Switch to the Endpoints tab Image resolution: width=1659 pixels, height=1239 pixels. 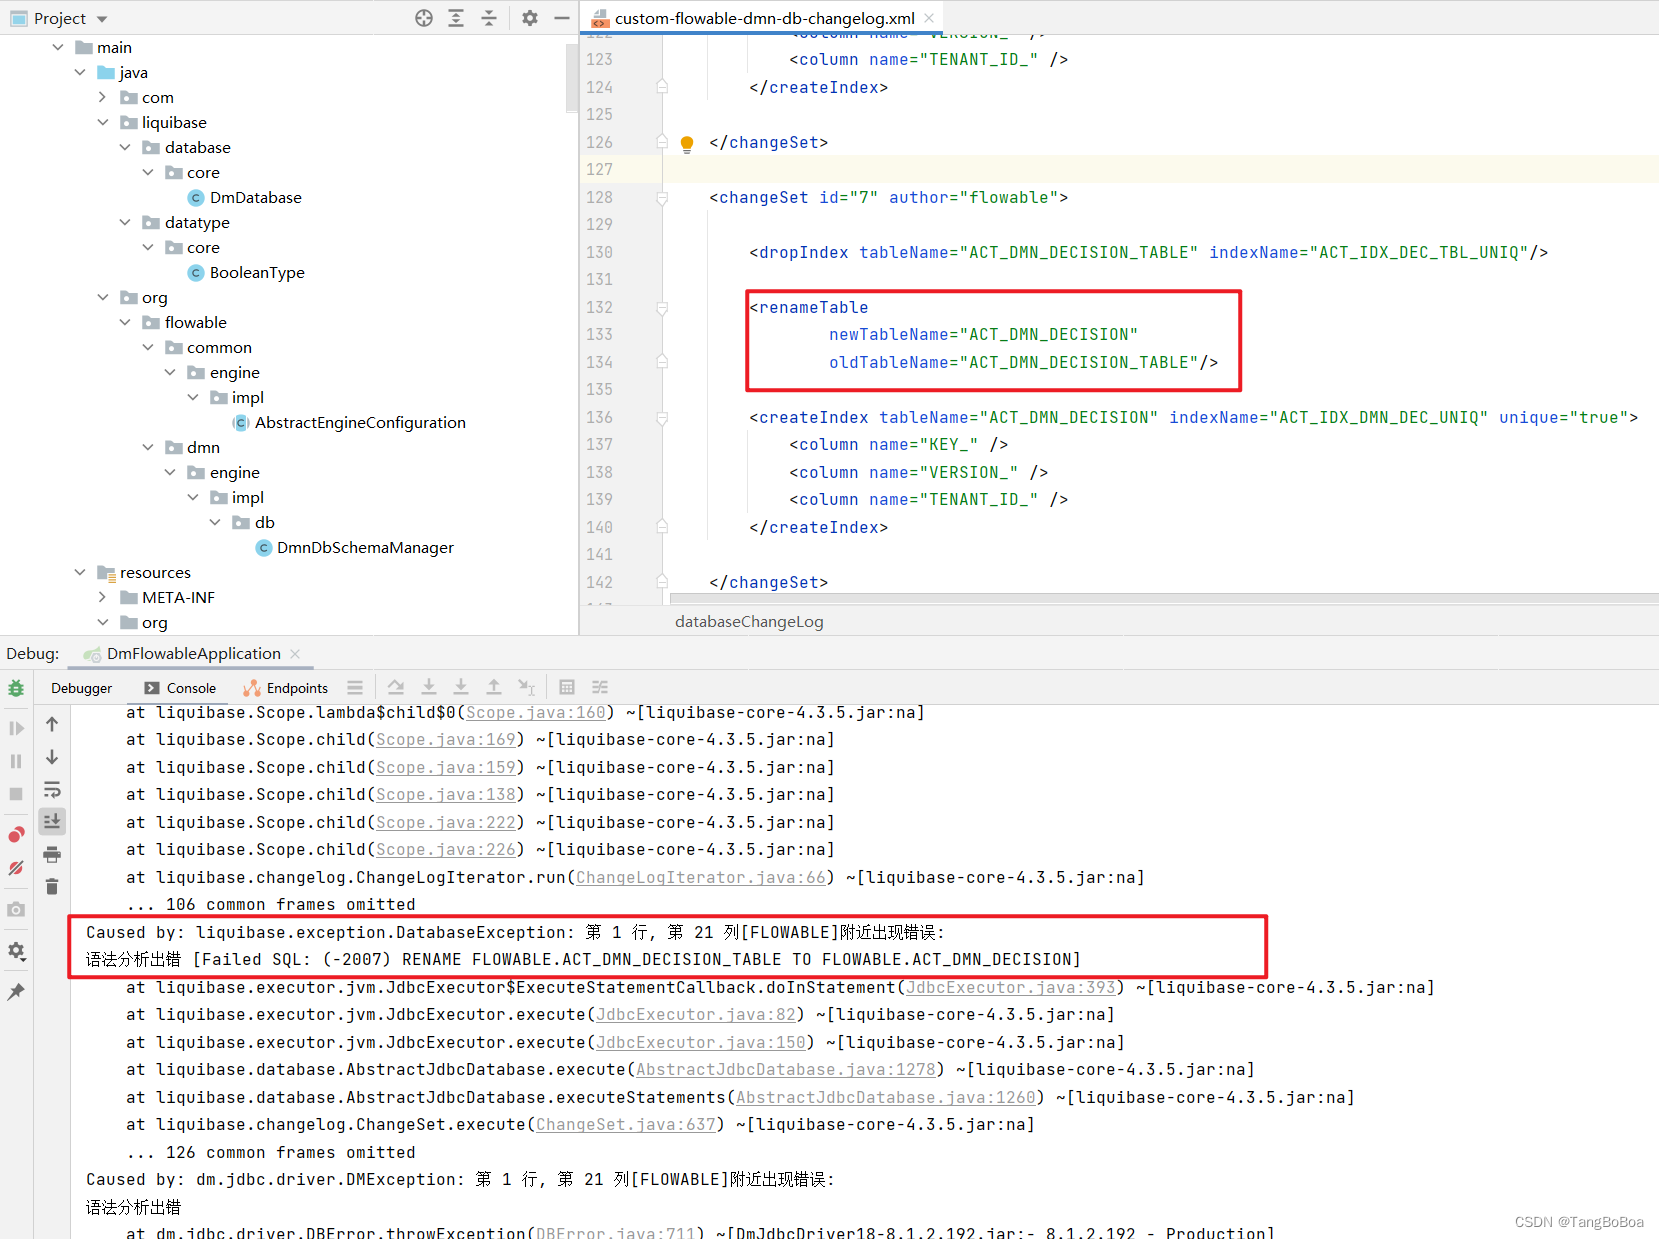(286, 688)
